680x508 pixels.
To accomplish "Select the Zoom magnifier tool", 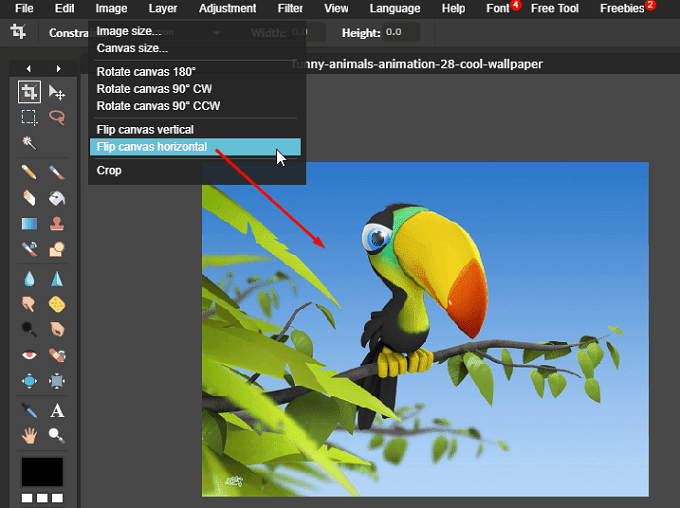I will tap(57, 435).
